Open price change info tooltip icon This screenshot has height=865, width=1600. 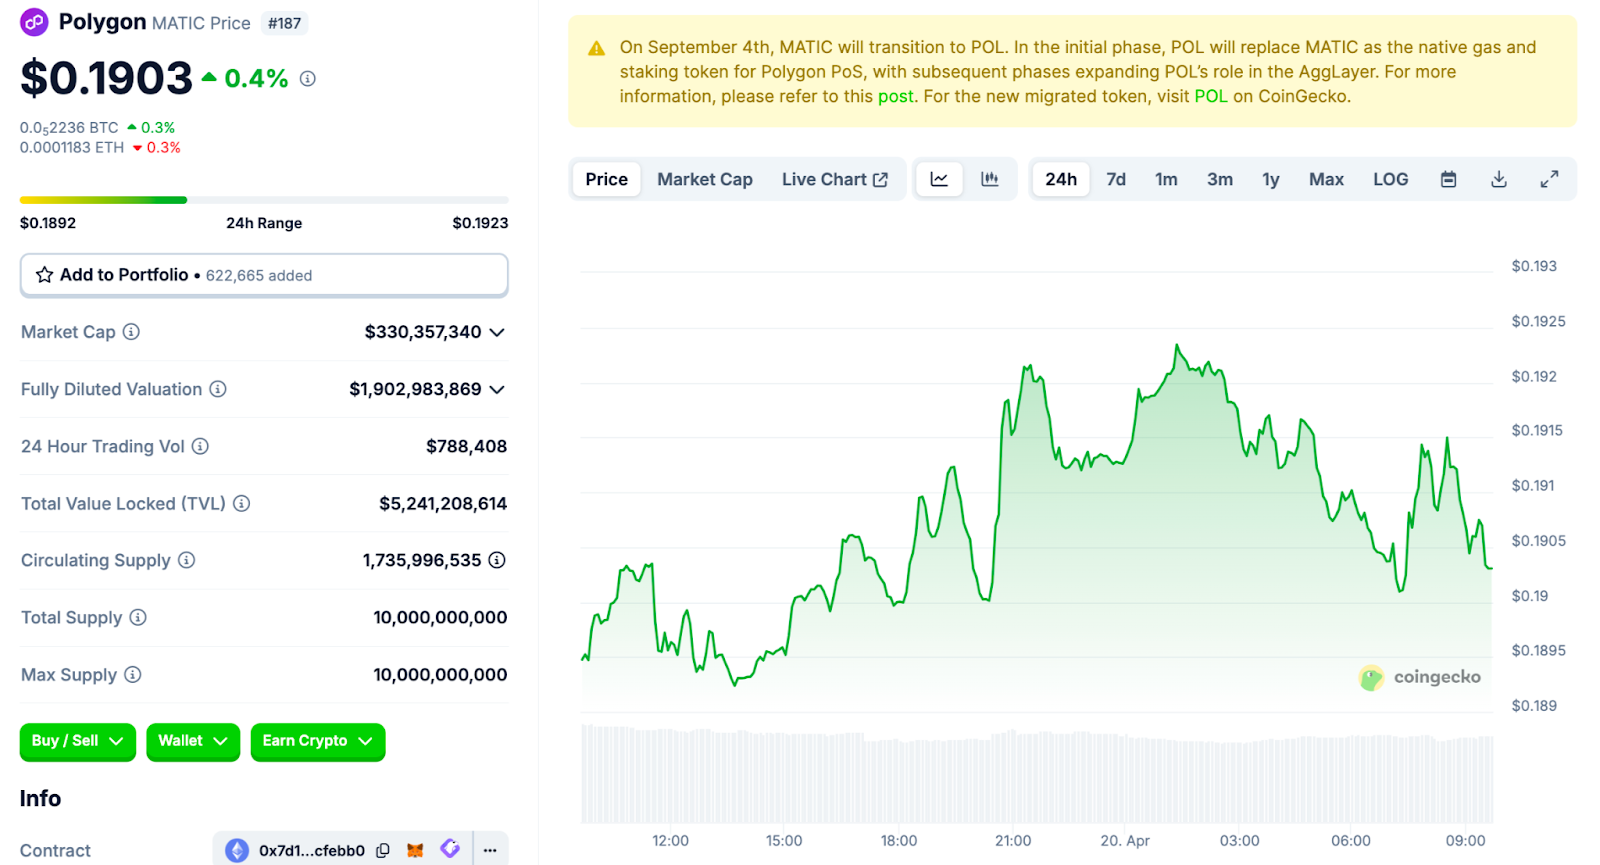(x=308, y=78)
